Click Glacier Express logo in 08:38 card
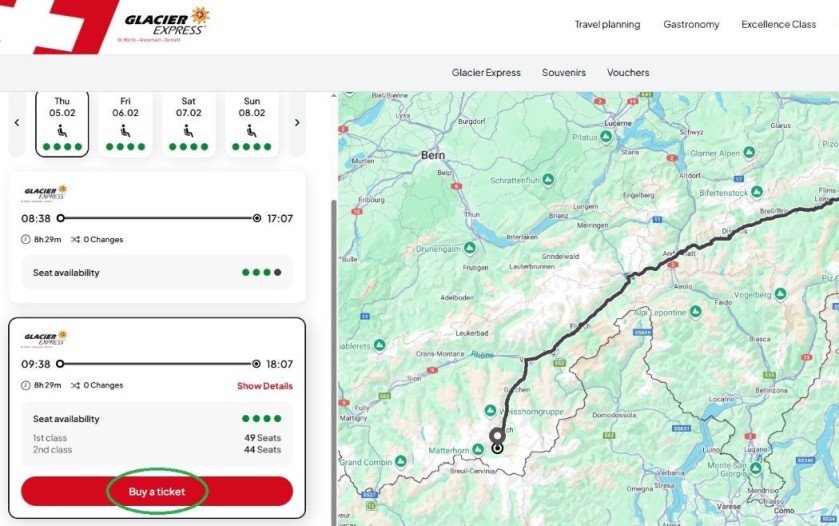The height and width of the screenshot is (526, 839). pos(45,193)
